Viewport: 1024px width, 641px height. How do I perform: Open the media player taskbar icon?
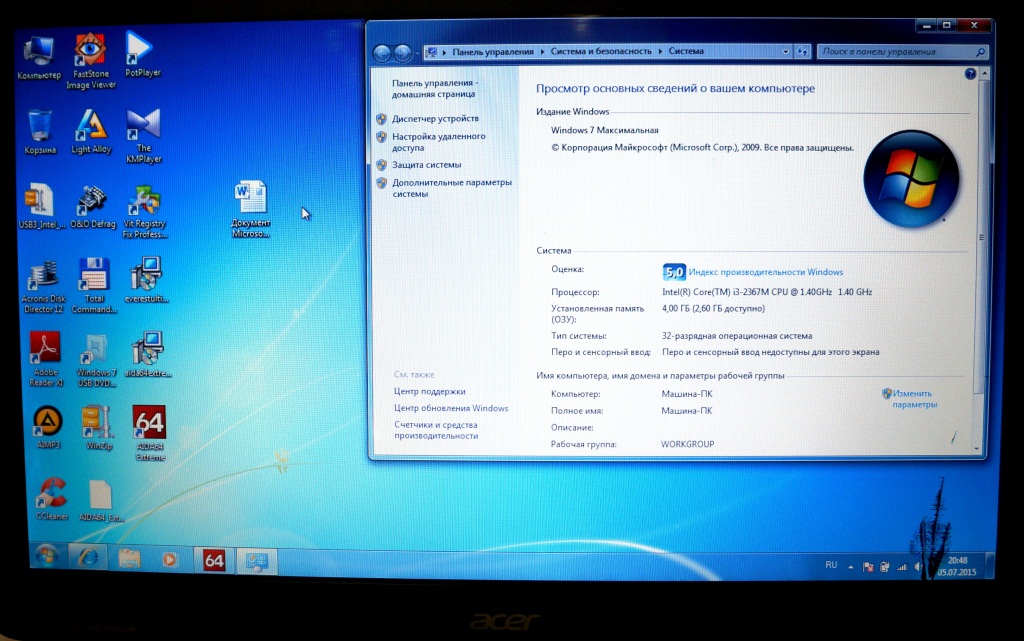tap(169, 560)
